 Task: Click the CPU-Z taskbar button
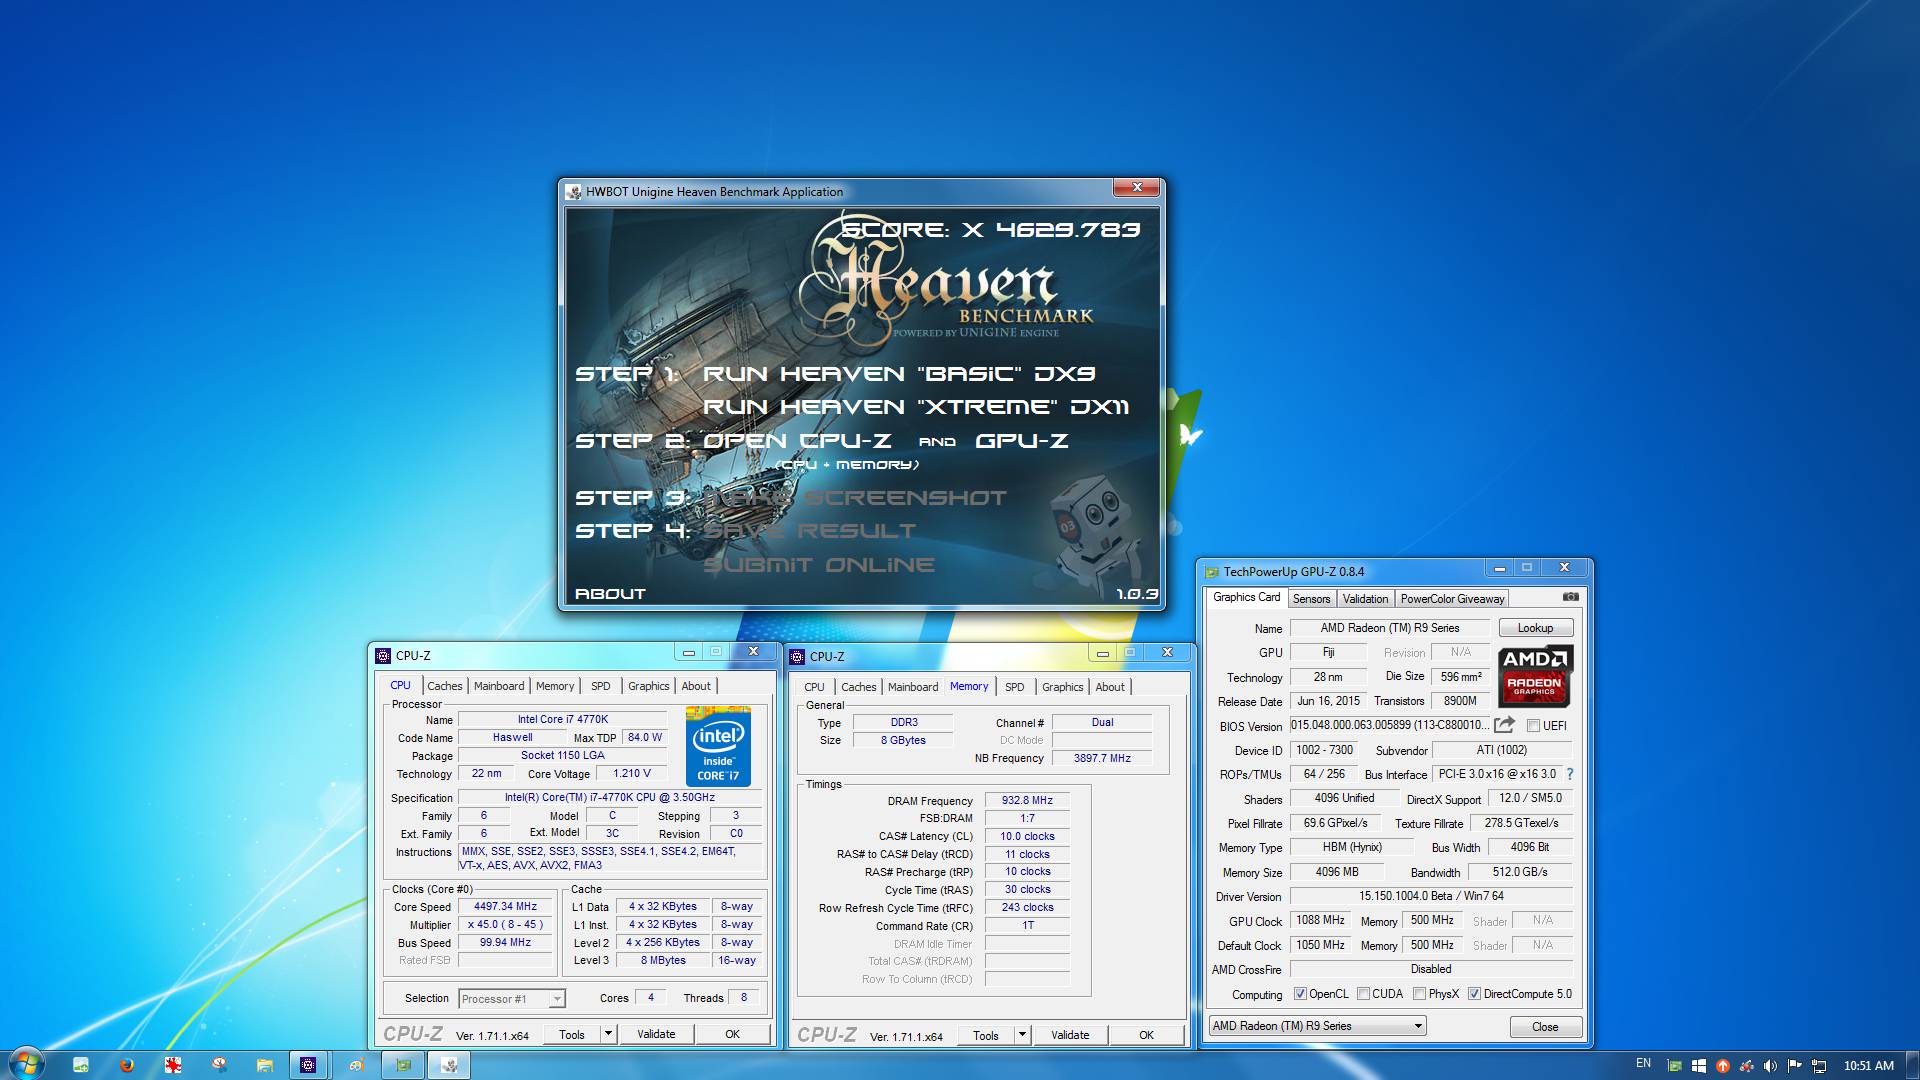309,1065
